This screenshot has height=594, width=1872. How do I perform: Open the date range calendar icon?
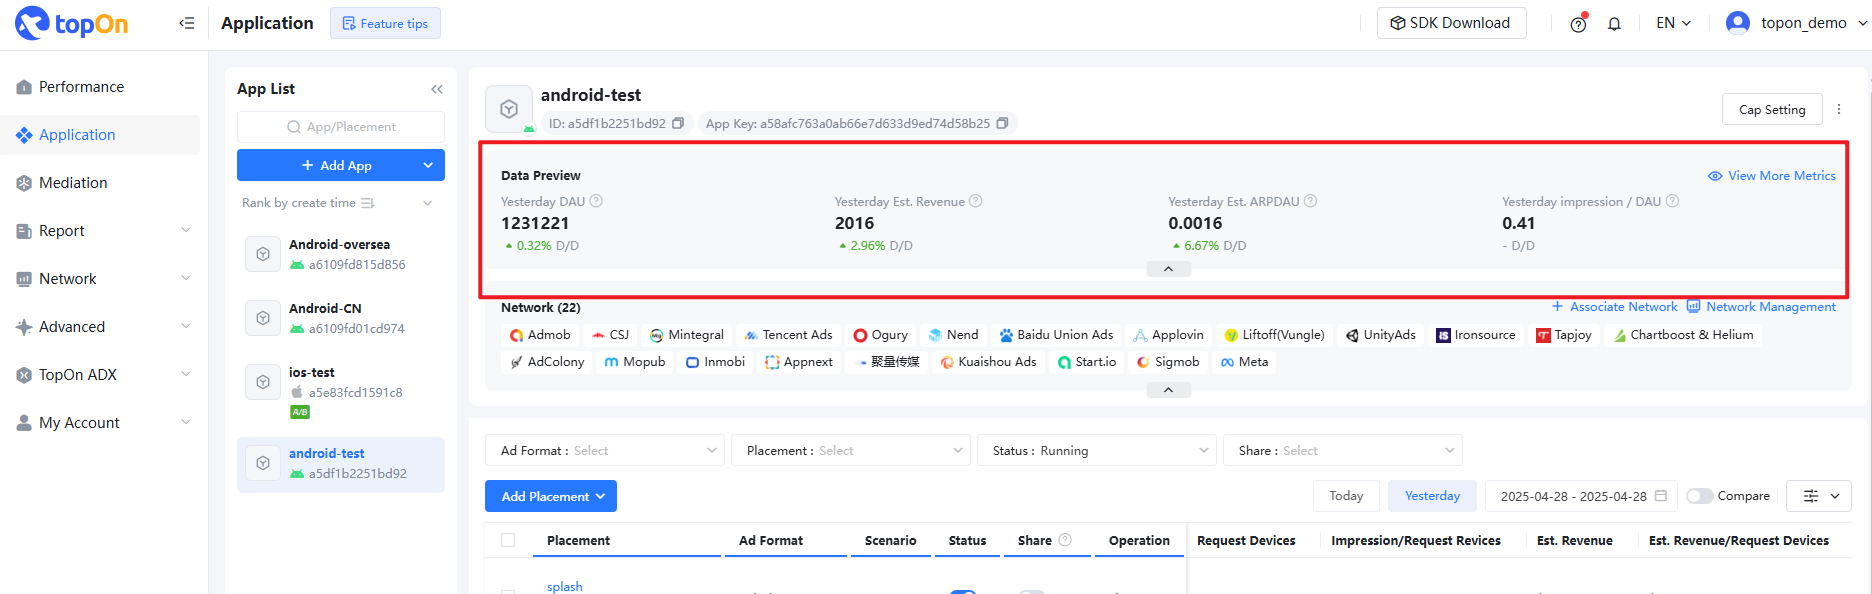(x=1661, y=496)
